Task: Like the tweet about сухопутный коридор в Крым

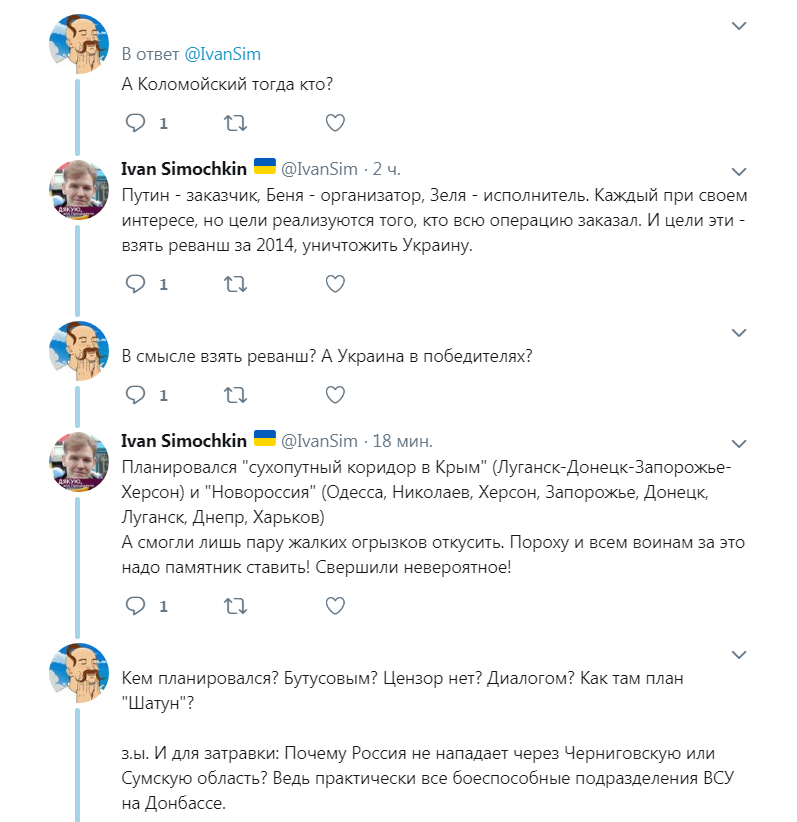Action: point(335,605)
